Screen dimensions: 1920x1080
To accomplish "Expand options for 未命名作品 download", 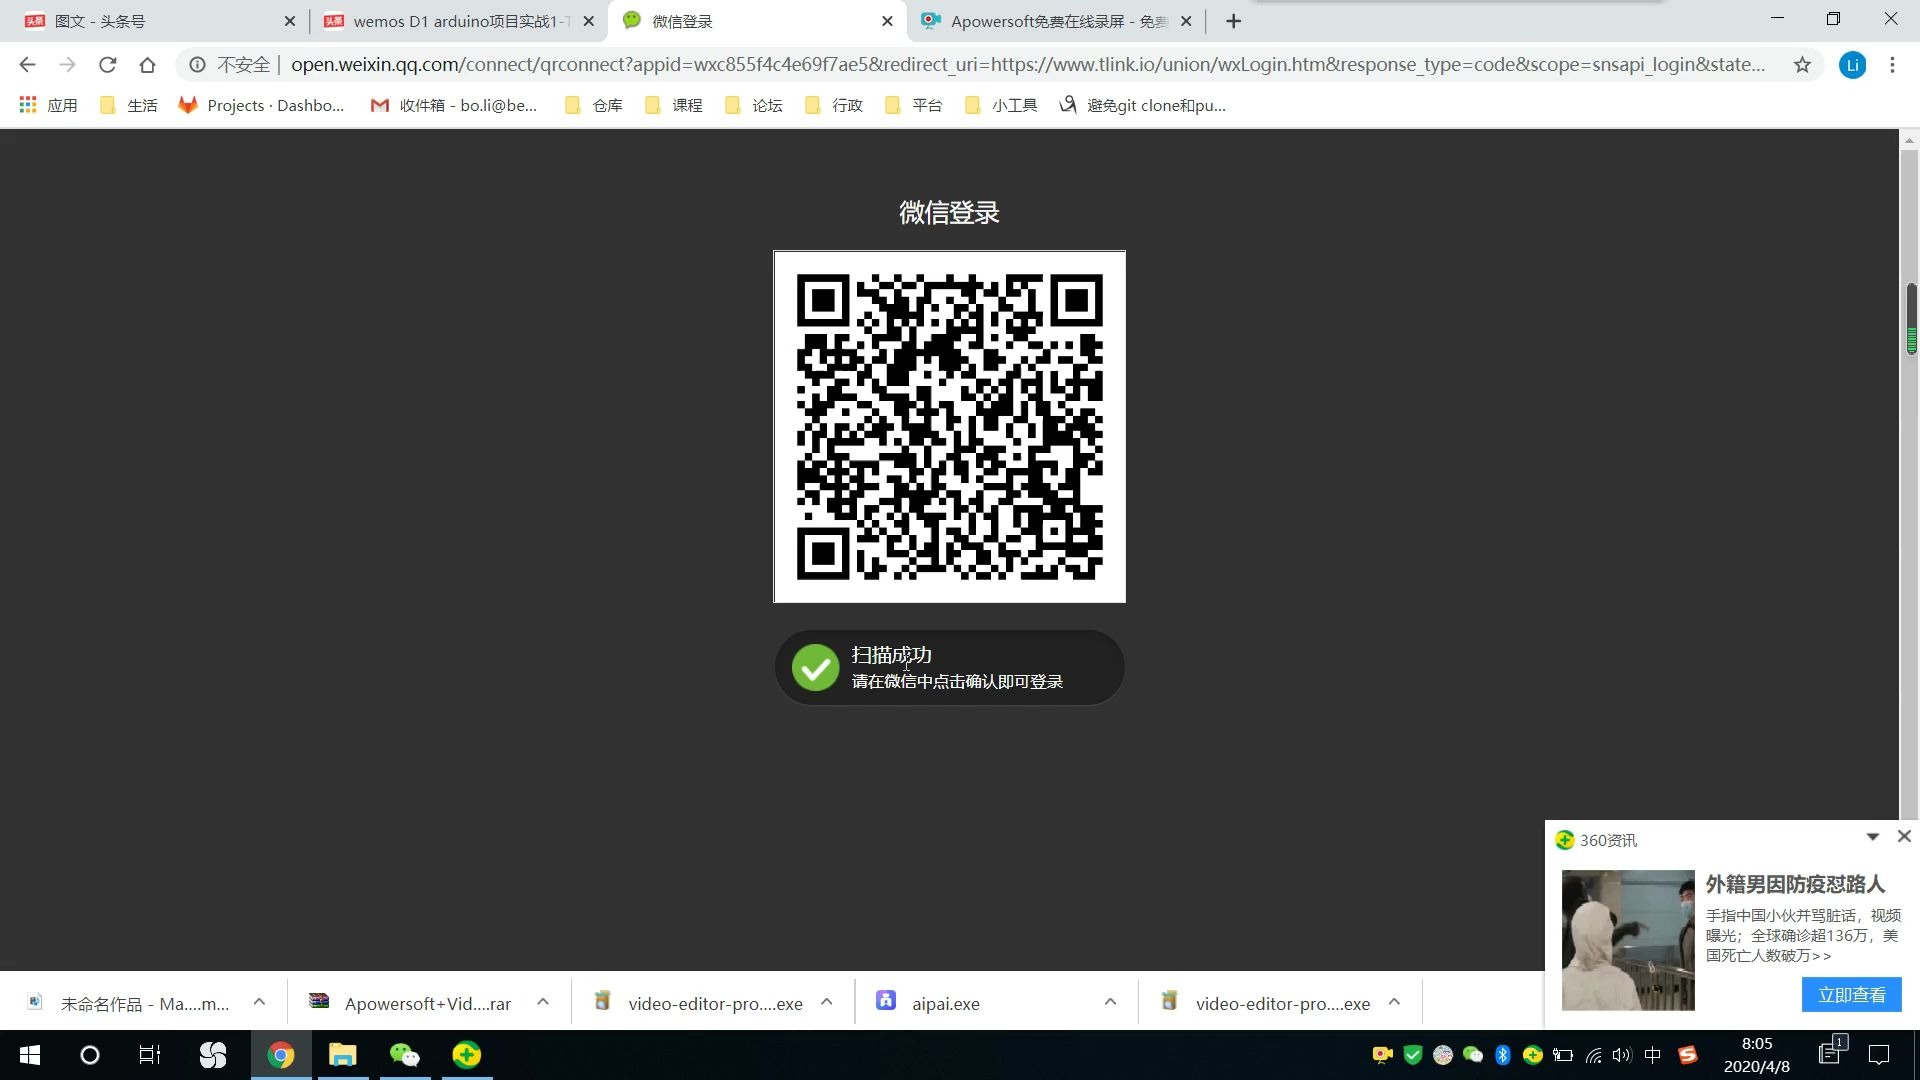I will (x=259, y=1002).
